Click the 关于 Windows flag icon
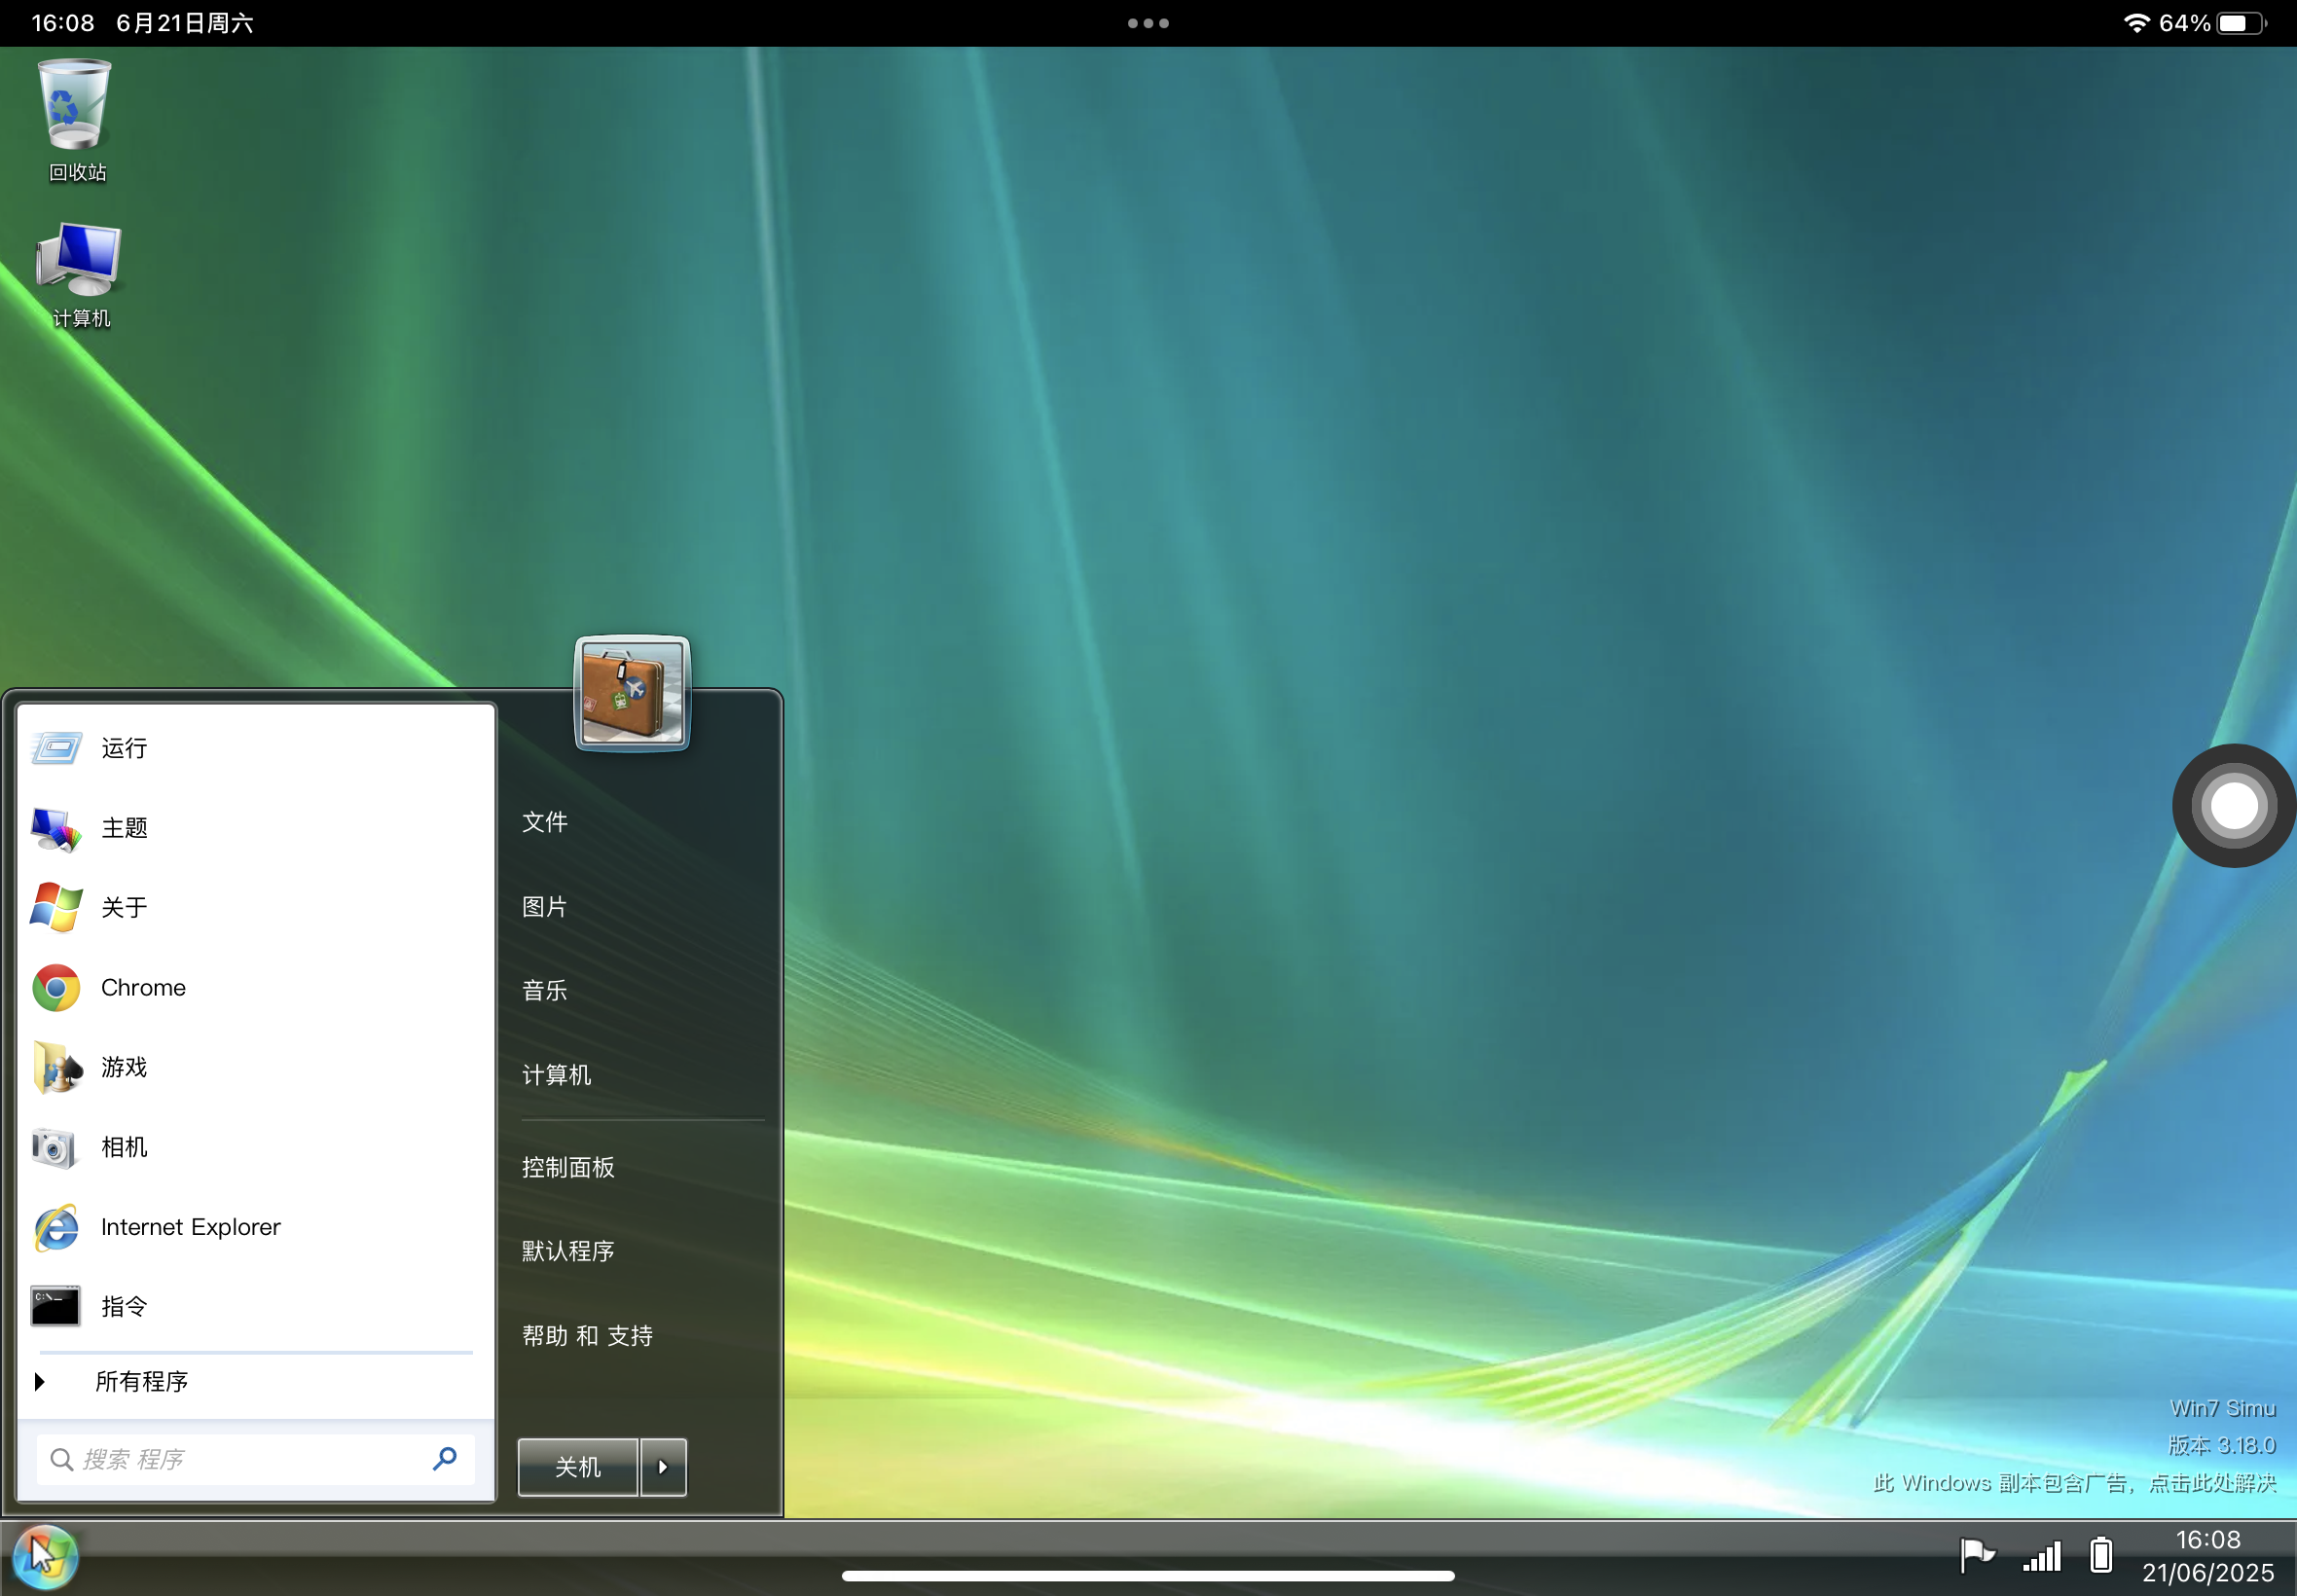Viewport: 2297px width, 1596px height. coord(56,907)
